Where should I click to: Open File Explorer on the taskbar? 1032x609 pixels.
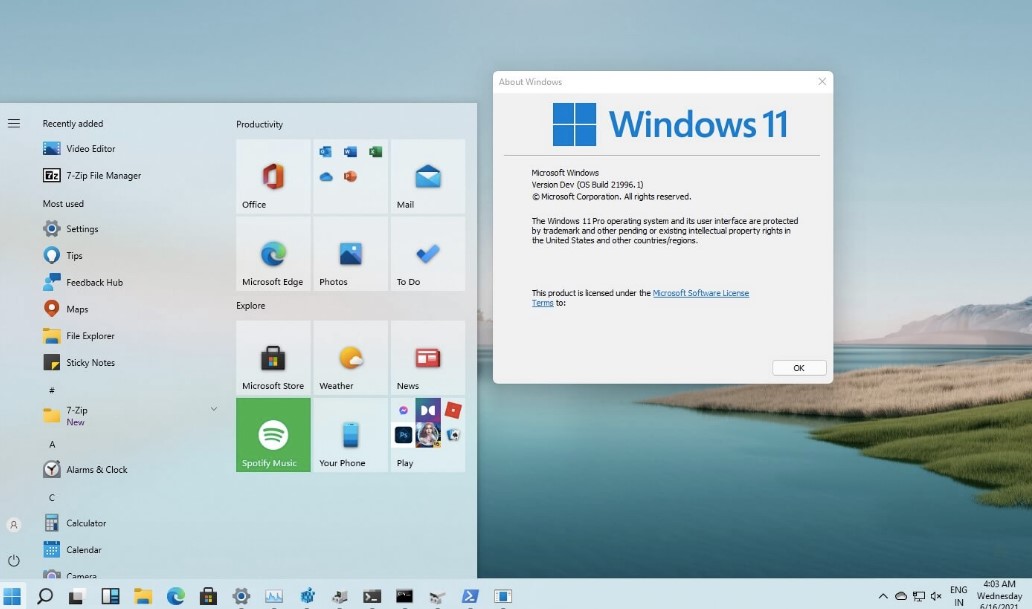coord(143,596)
